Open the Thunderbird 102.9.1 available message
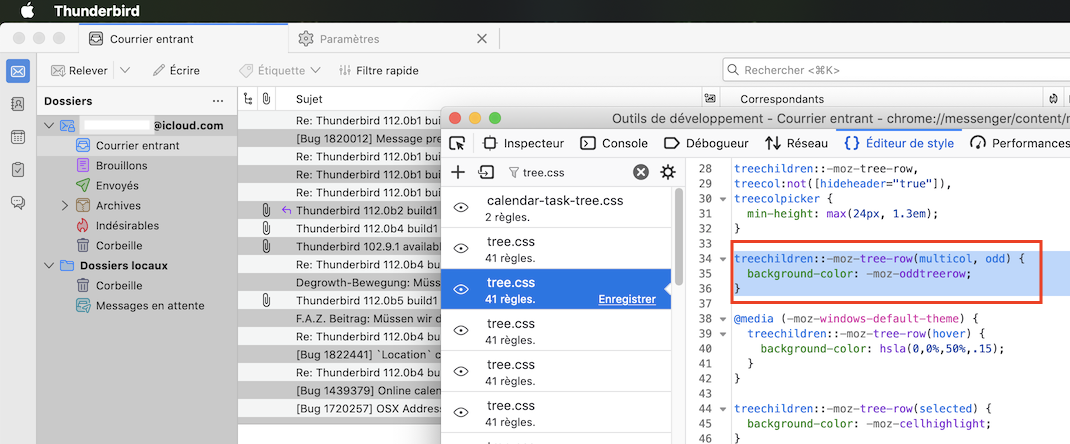Viewport: 1070px width, 444px height. [x=340, y=246]
